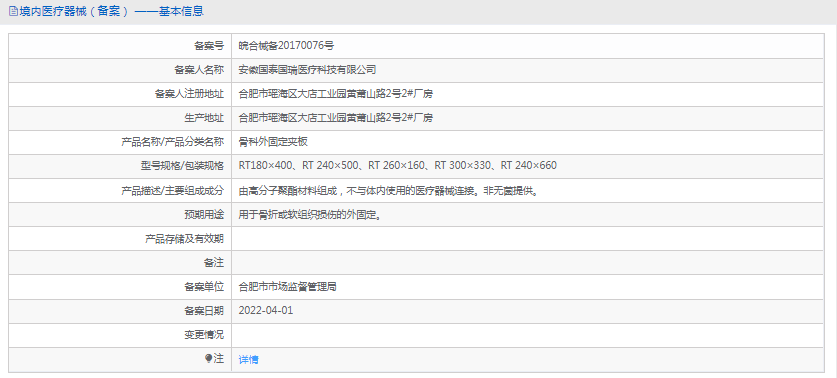The height and width of the screenshot is (378, 837).
Task: Click the empty 变更情况 value cell
Action: click(528, 335)
